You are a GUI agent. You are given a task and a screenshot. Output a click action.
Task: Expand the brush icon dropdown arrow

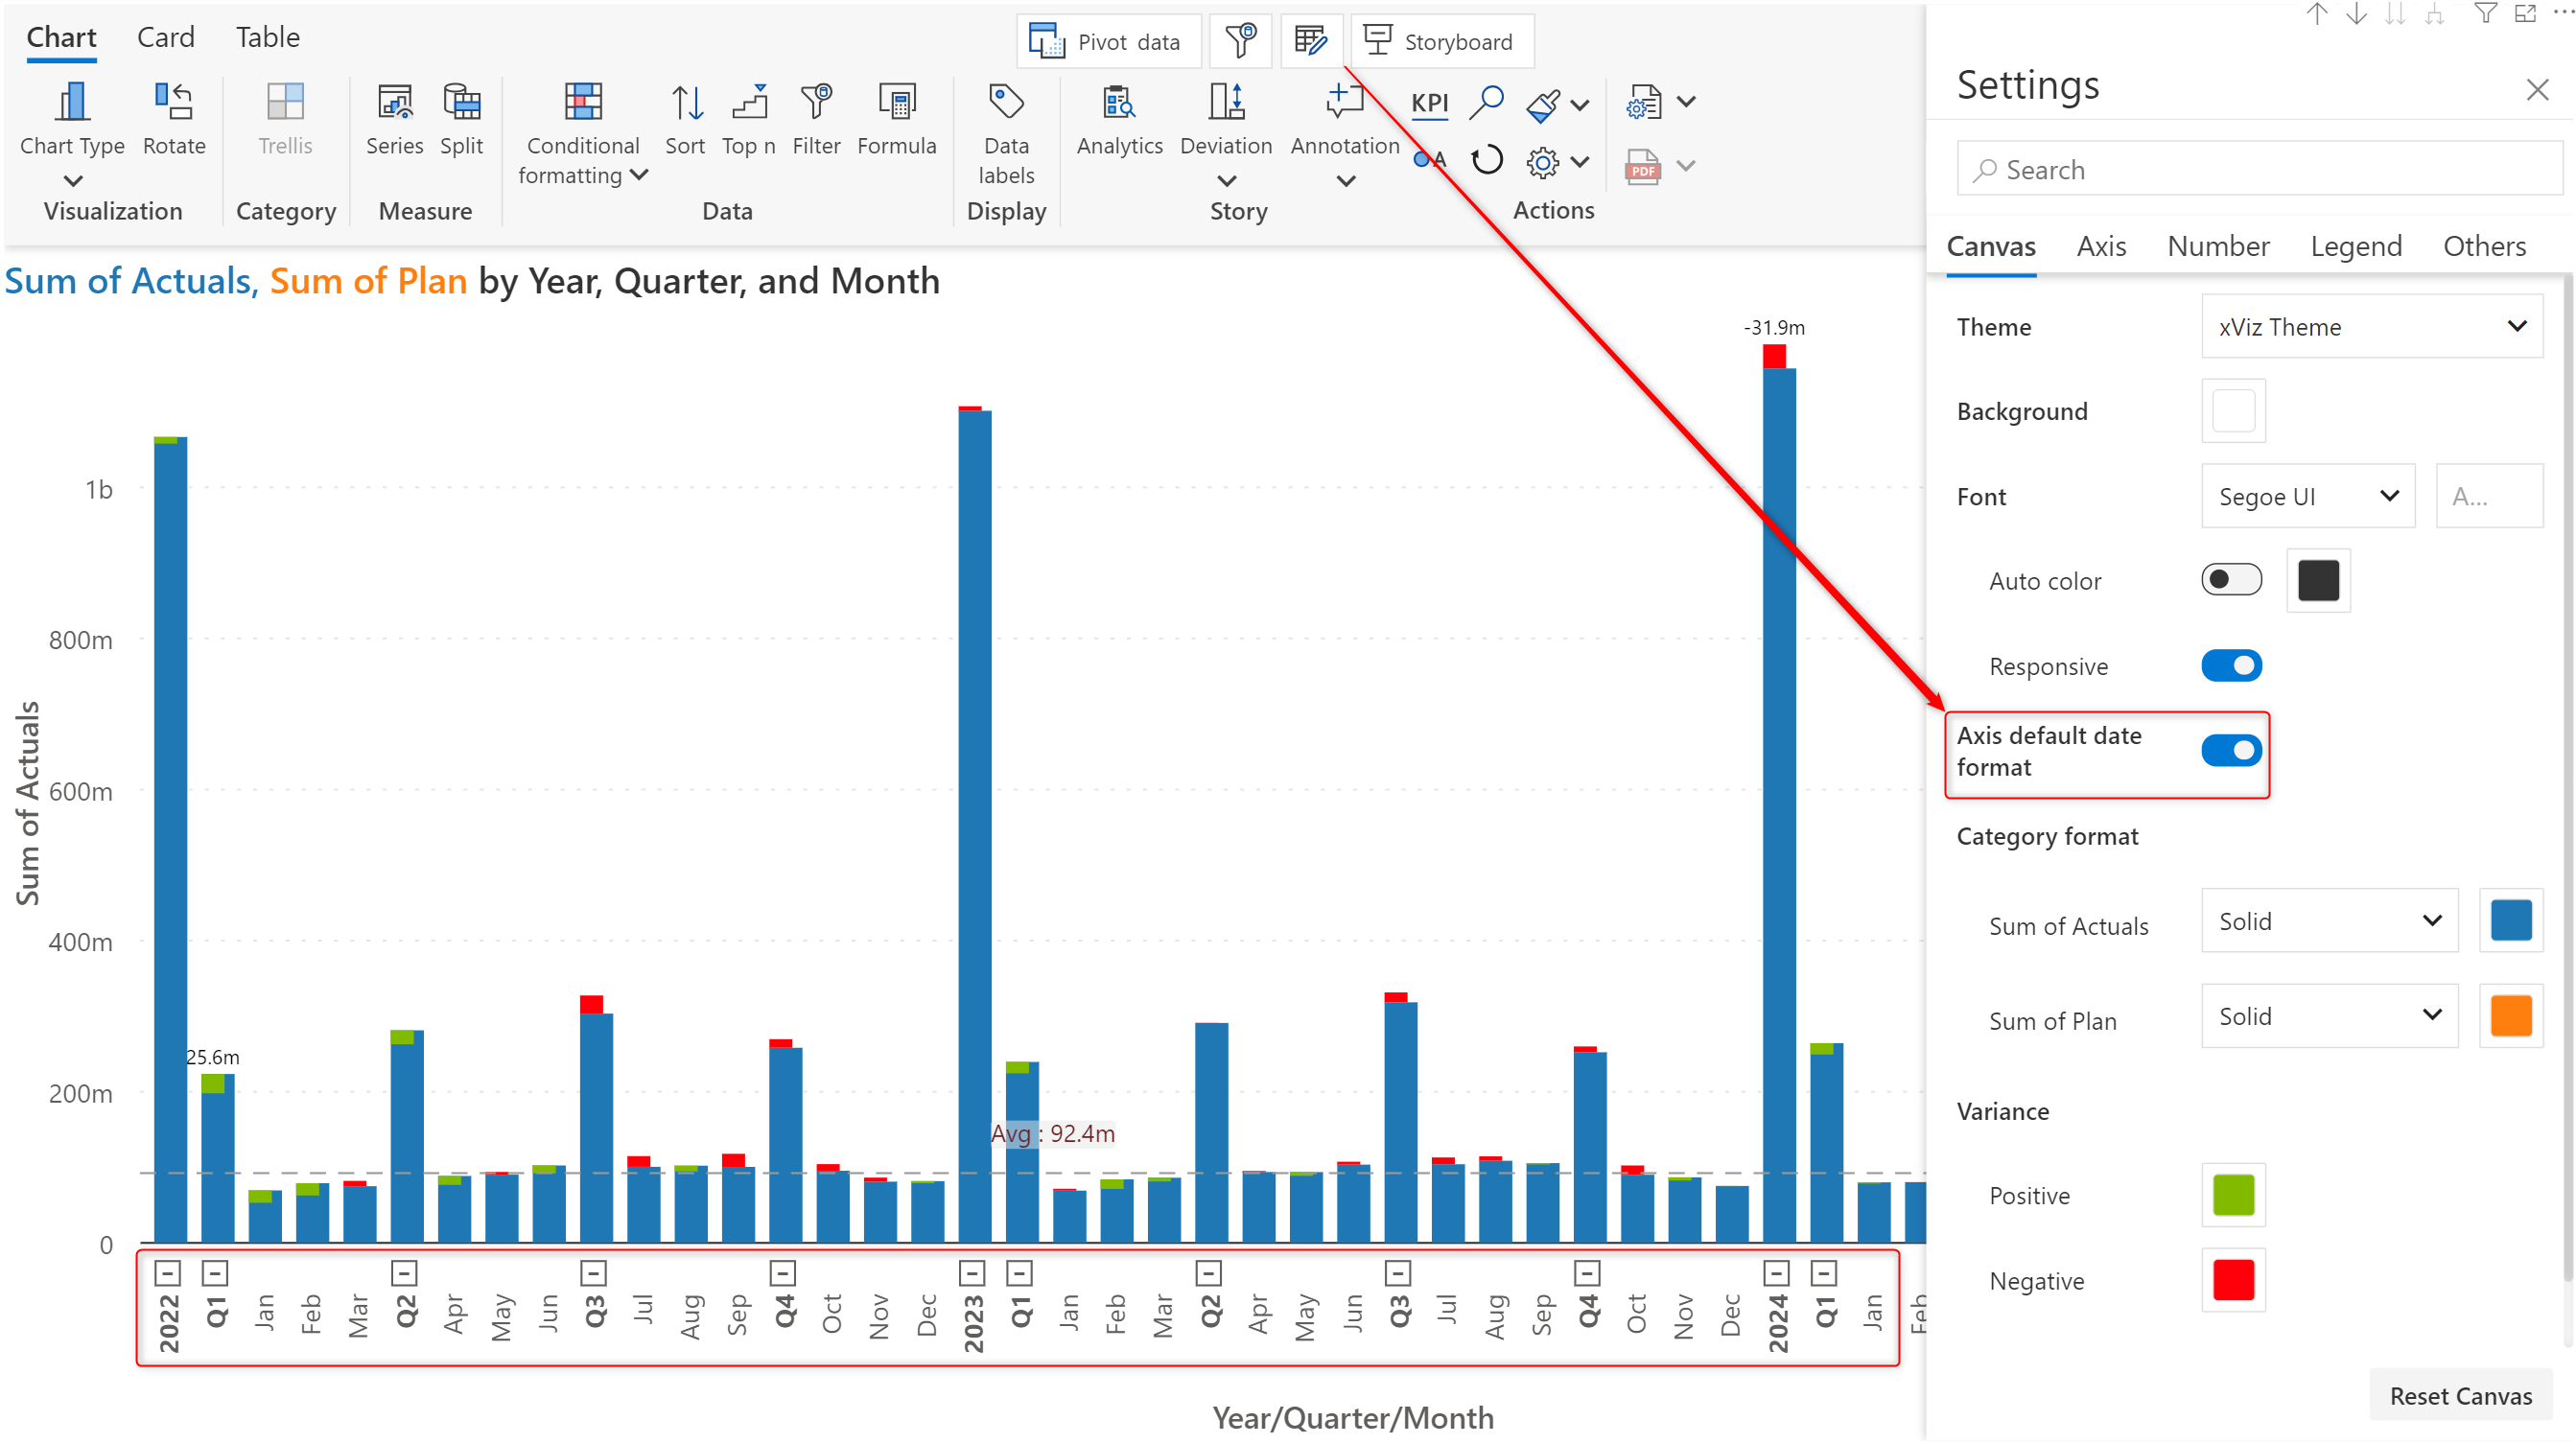[1580, 105]
